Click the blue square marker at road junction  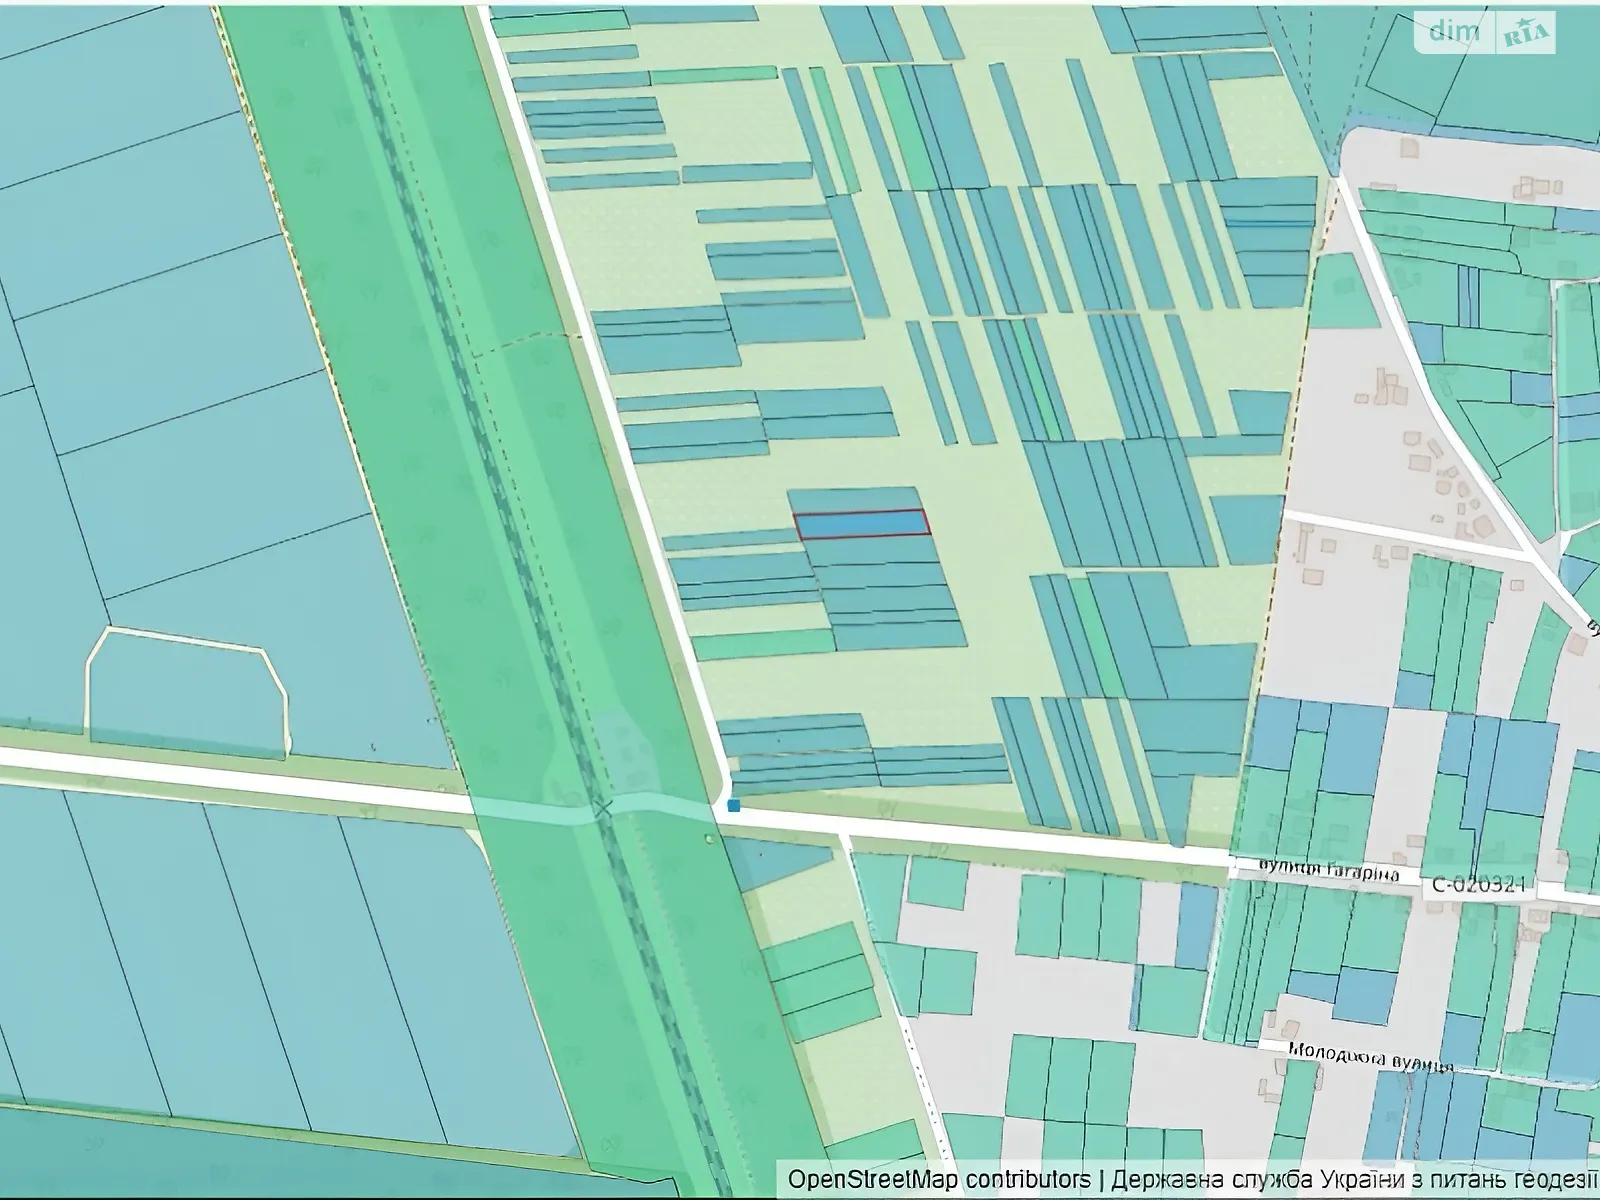coord(733,805)
